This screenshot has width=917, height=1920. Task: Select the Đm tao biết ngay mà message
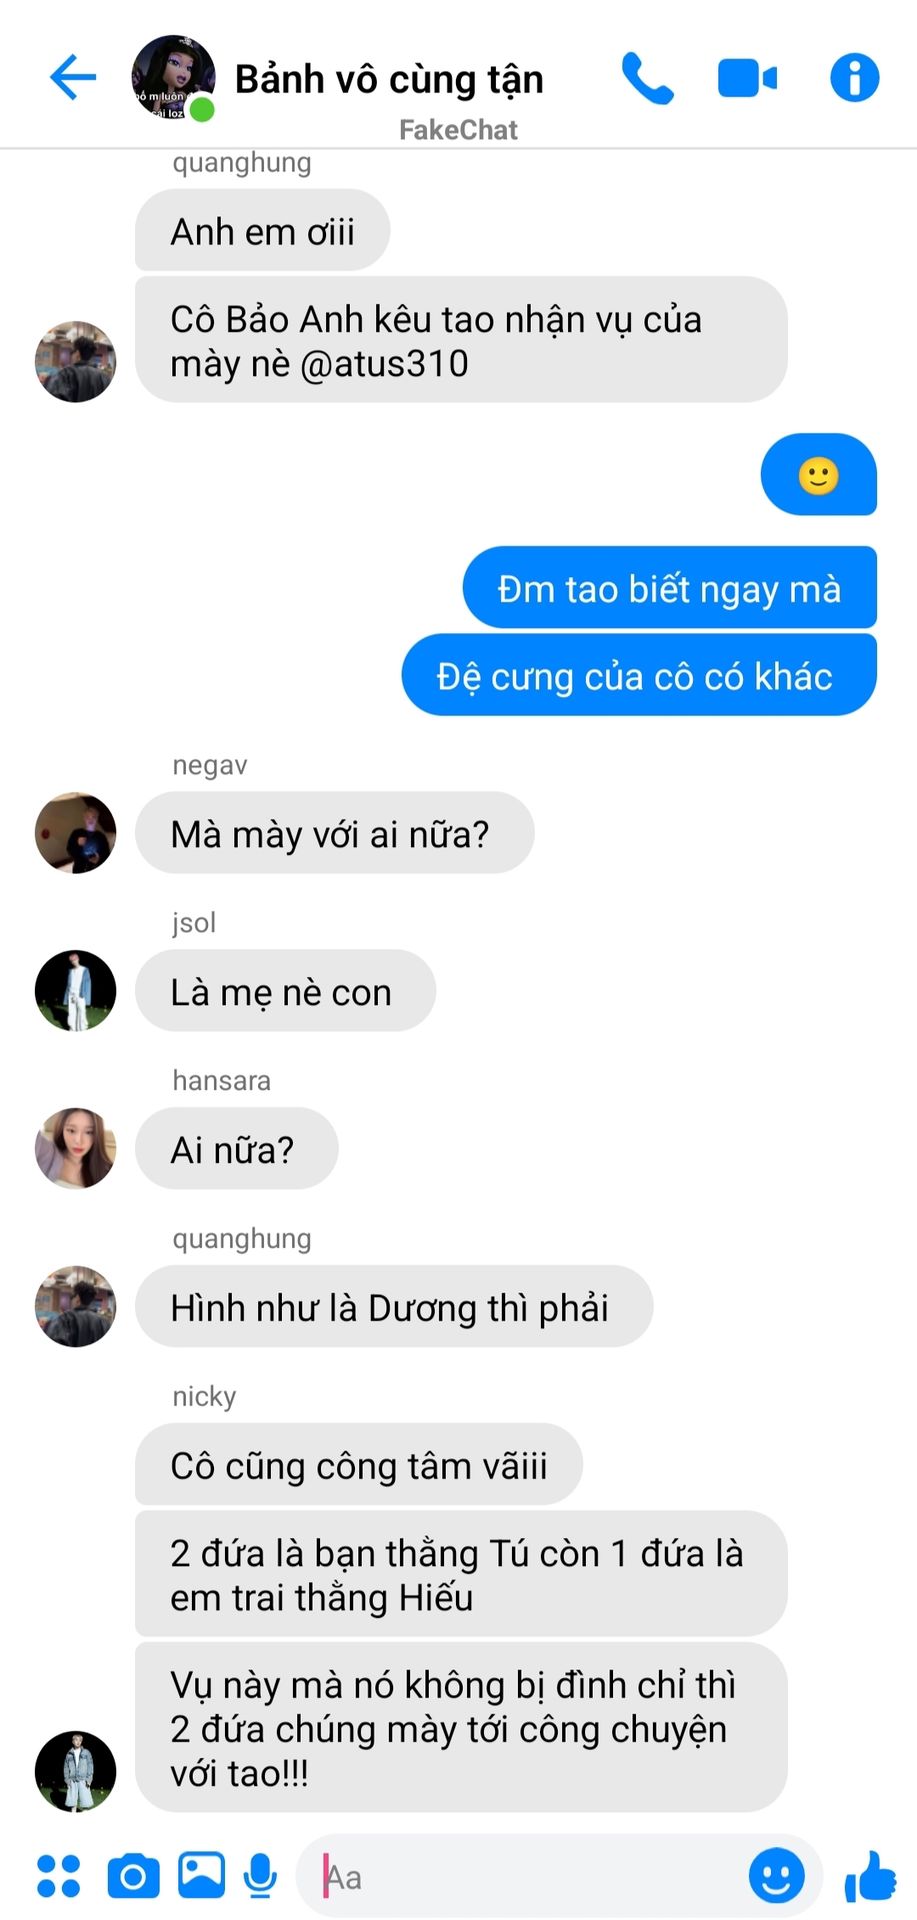pos(669,588)
